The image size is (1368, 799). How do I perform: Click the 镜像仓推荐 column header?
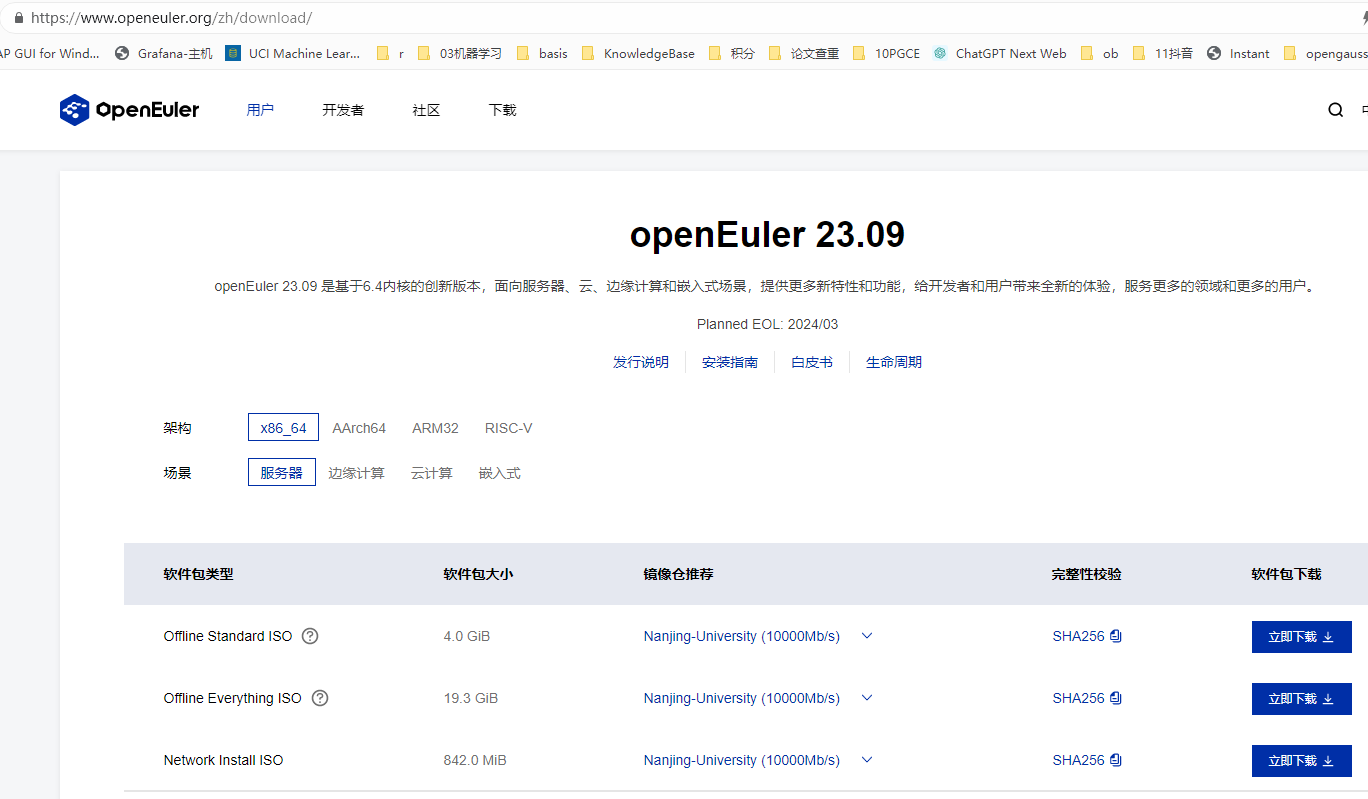pyautogui.click(x=678, y=574)
